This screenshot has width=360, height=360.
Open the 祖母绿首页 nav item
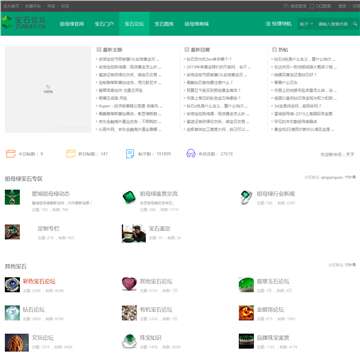pyautogui.click(x=72, y=24)
